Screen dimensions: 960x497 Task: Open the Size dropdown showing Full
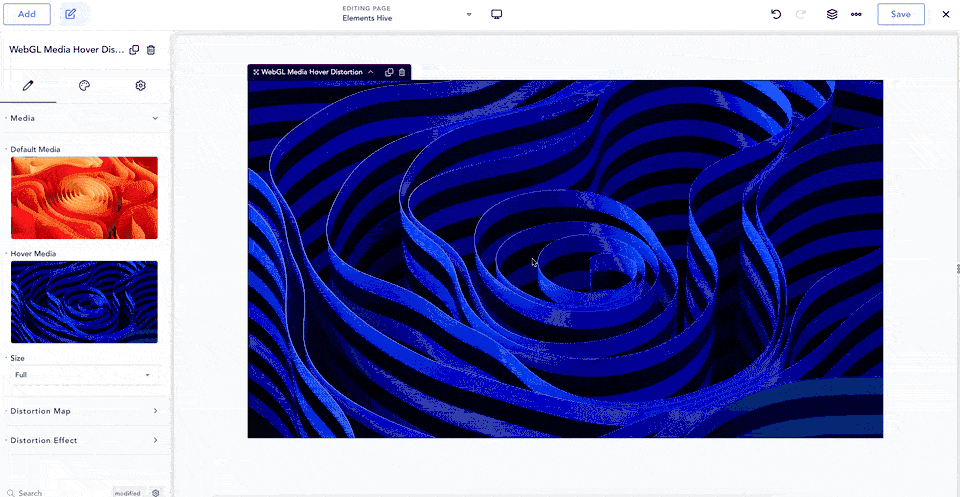click(83, 375)
